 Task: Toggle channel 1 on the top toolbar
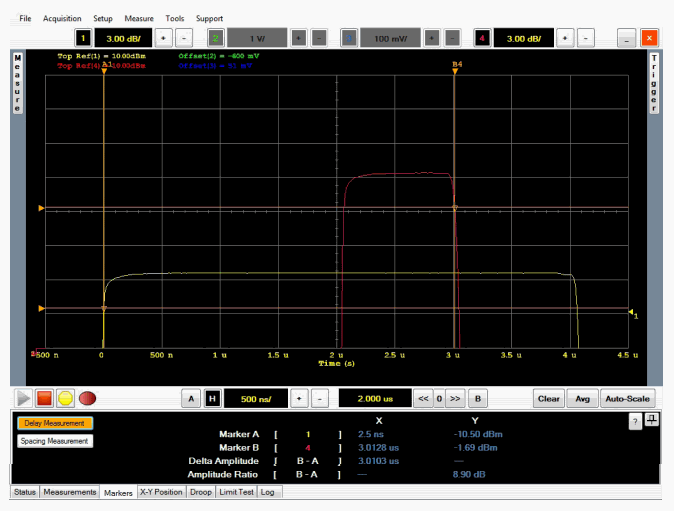click(84, 38)
